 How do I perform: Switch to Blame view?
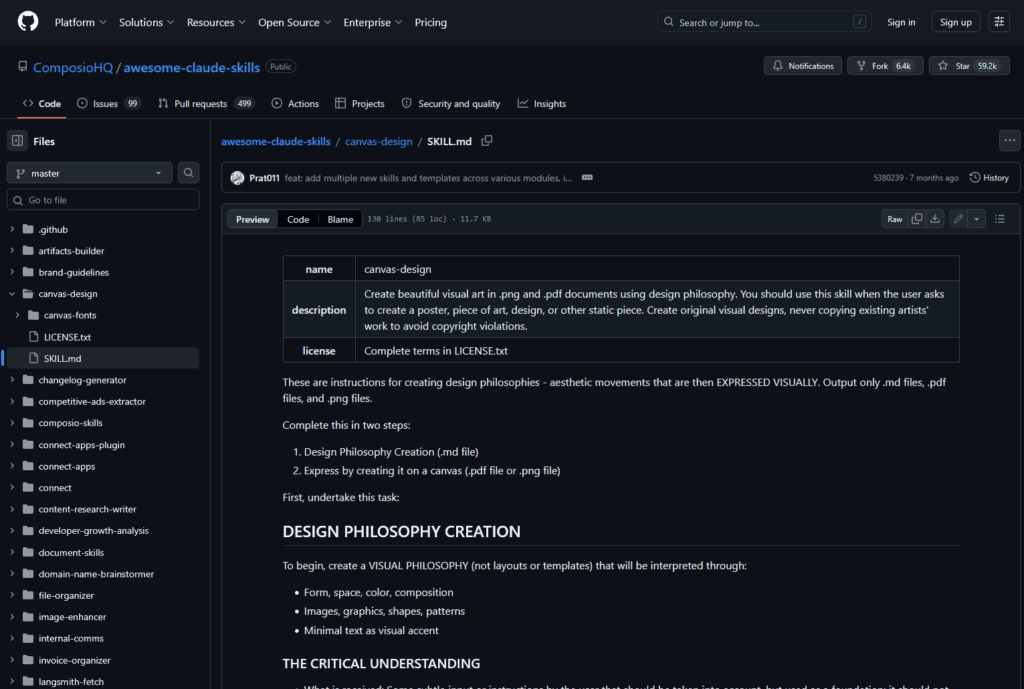tap(340, 219)
